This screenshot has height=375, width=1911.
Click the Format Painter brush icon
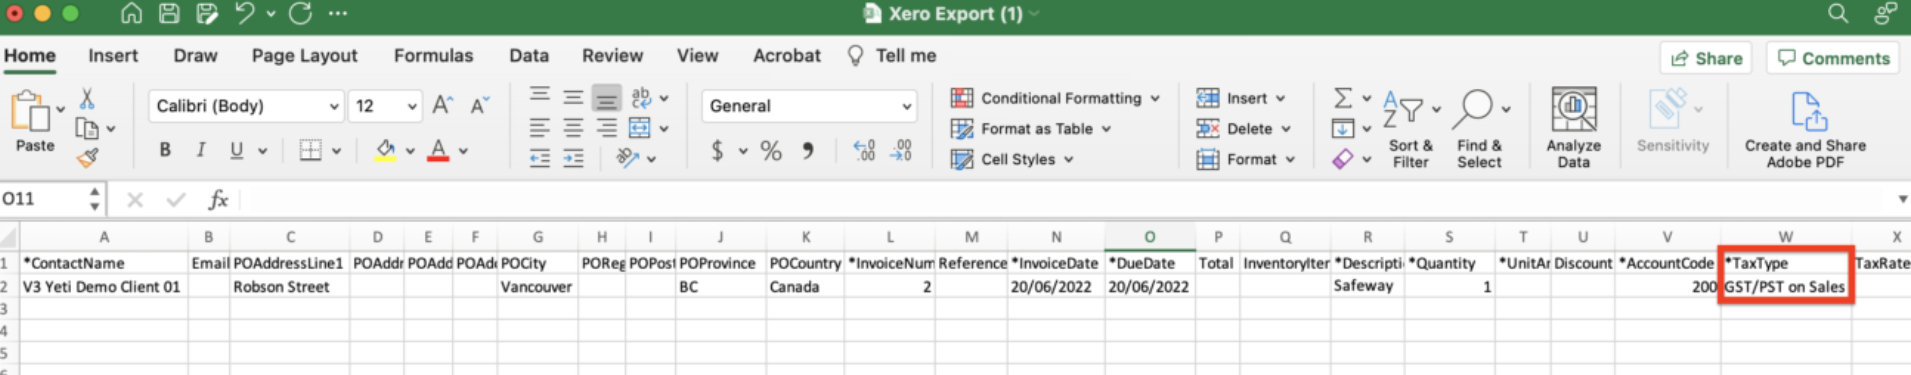tap(88, 157)
